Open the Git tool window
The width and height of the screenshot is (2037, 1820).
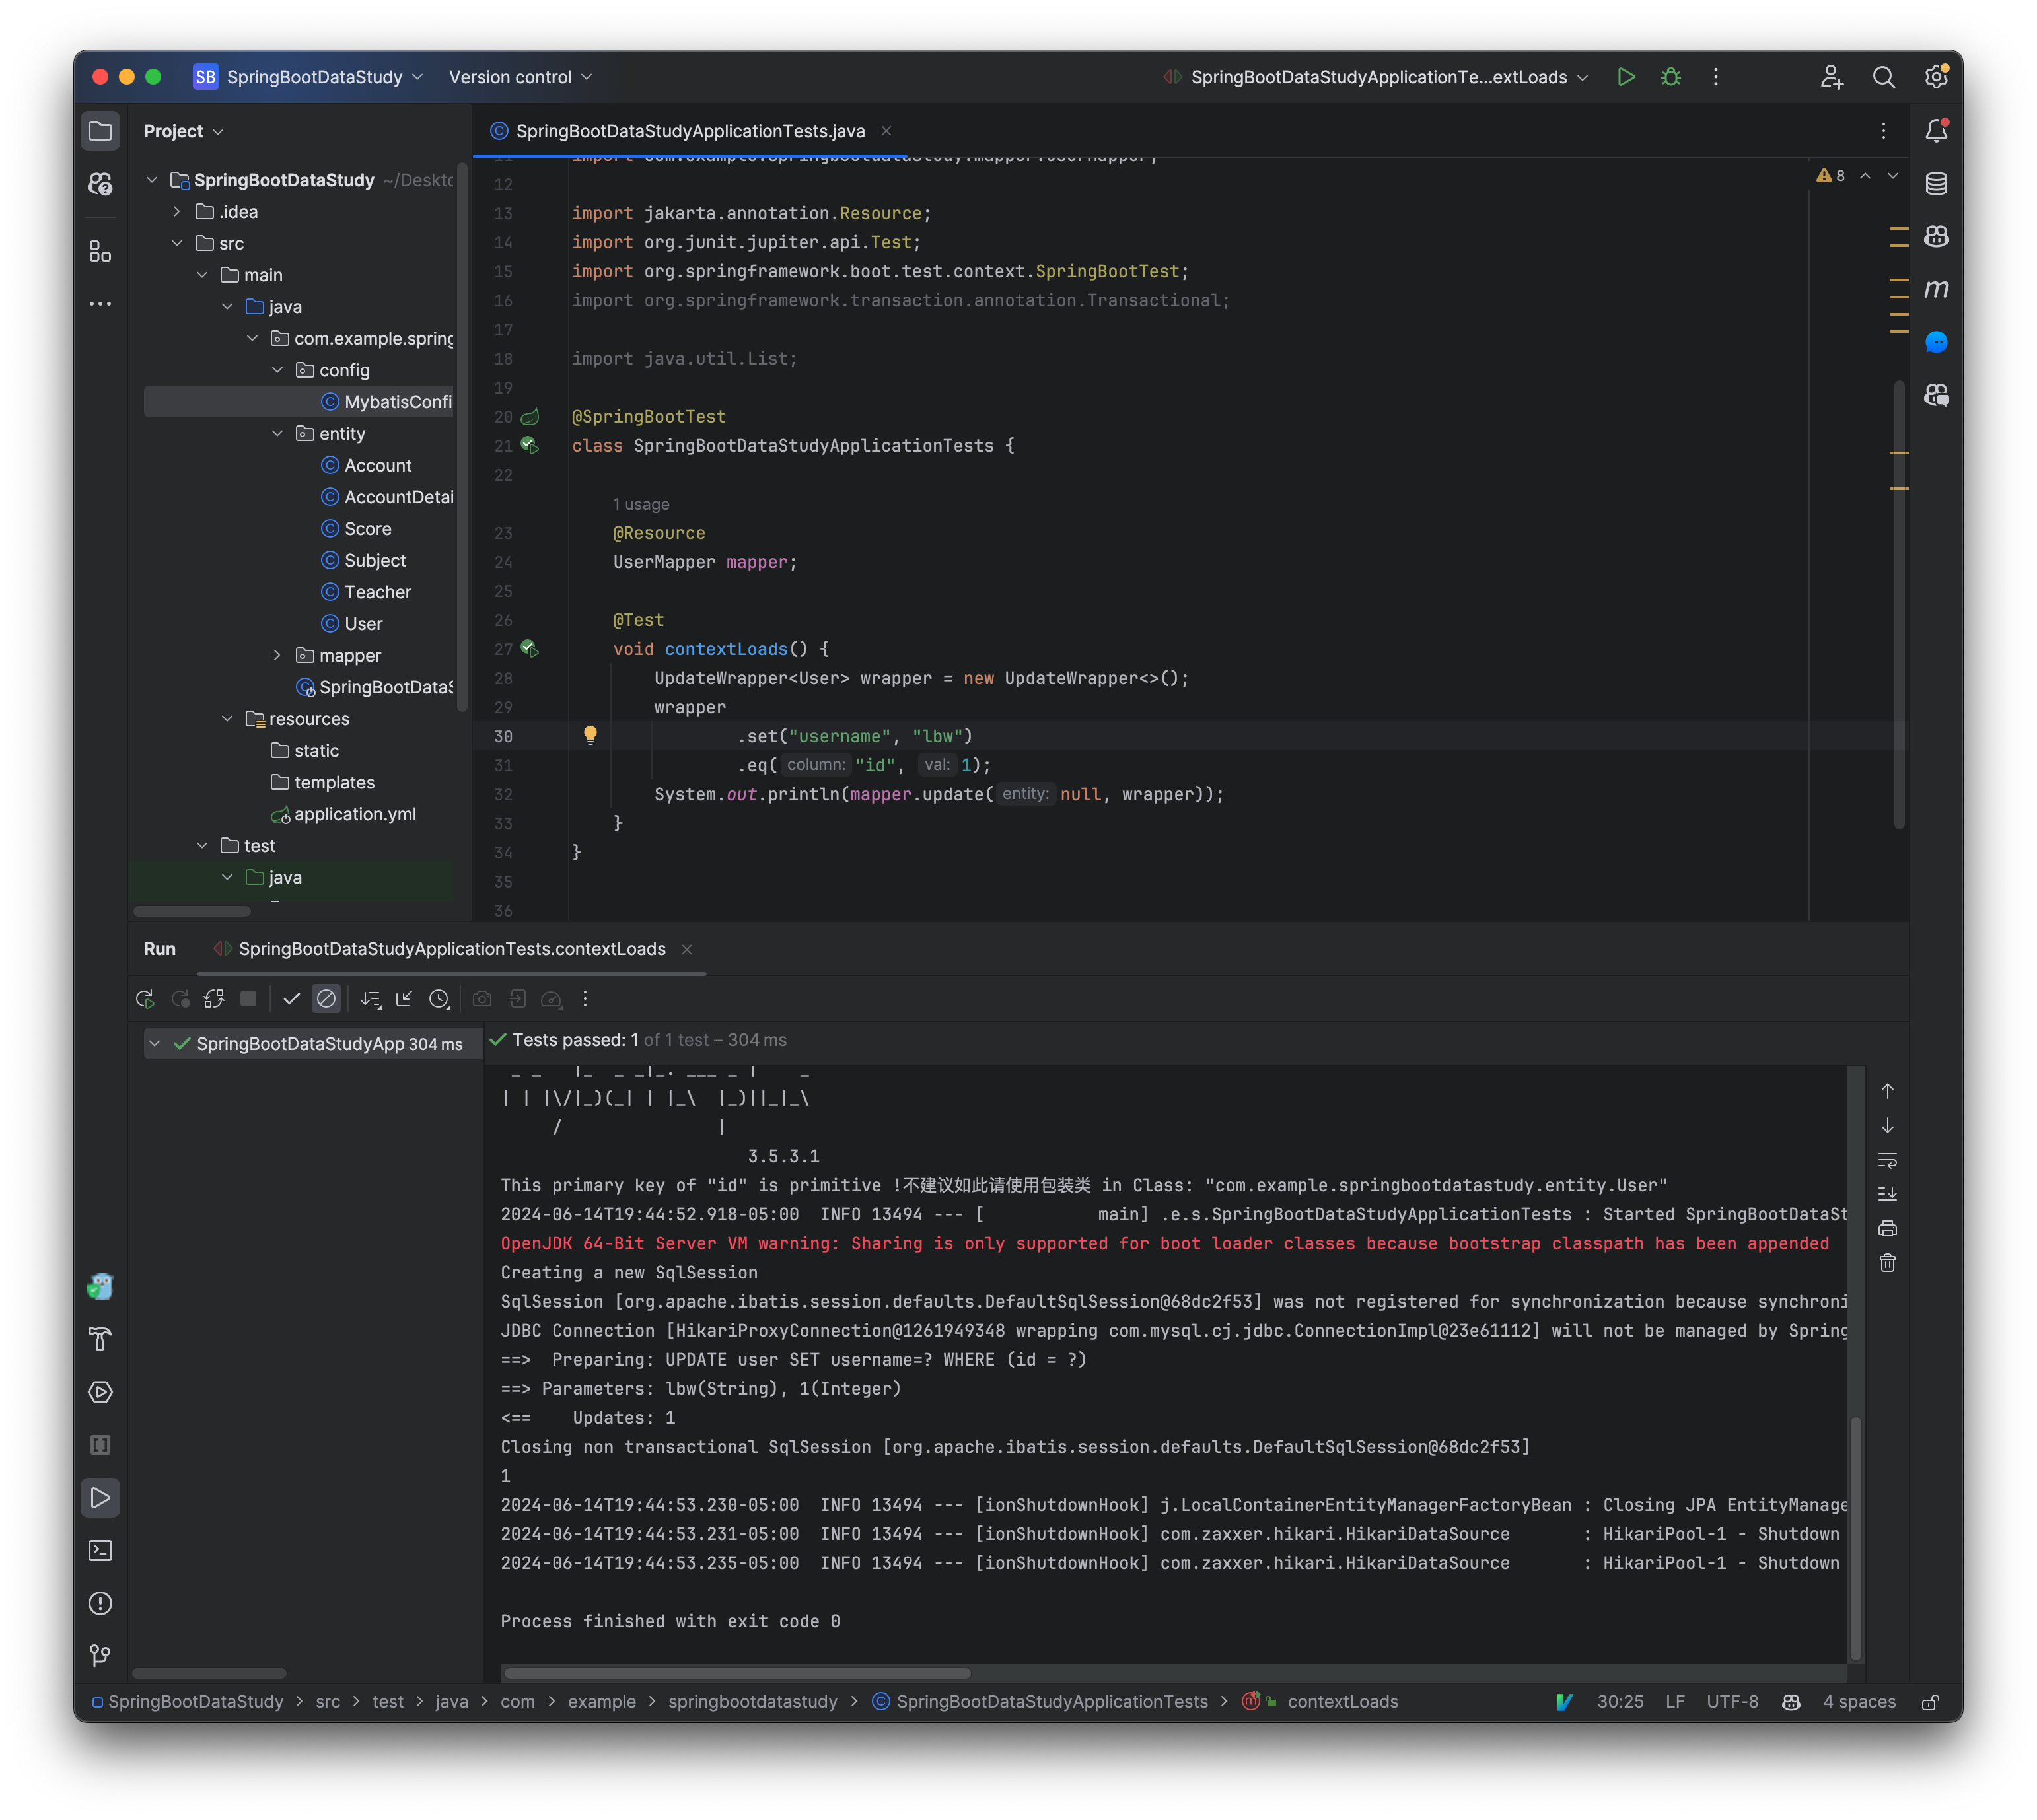pos(100,1657)
